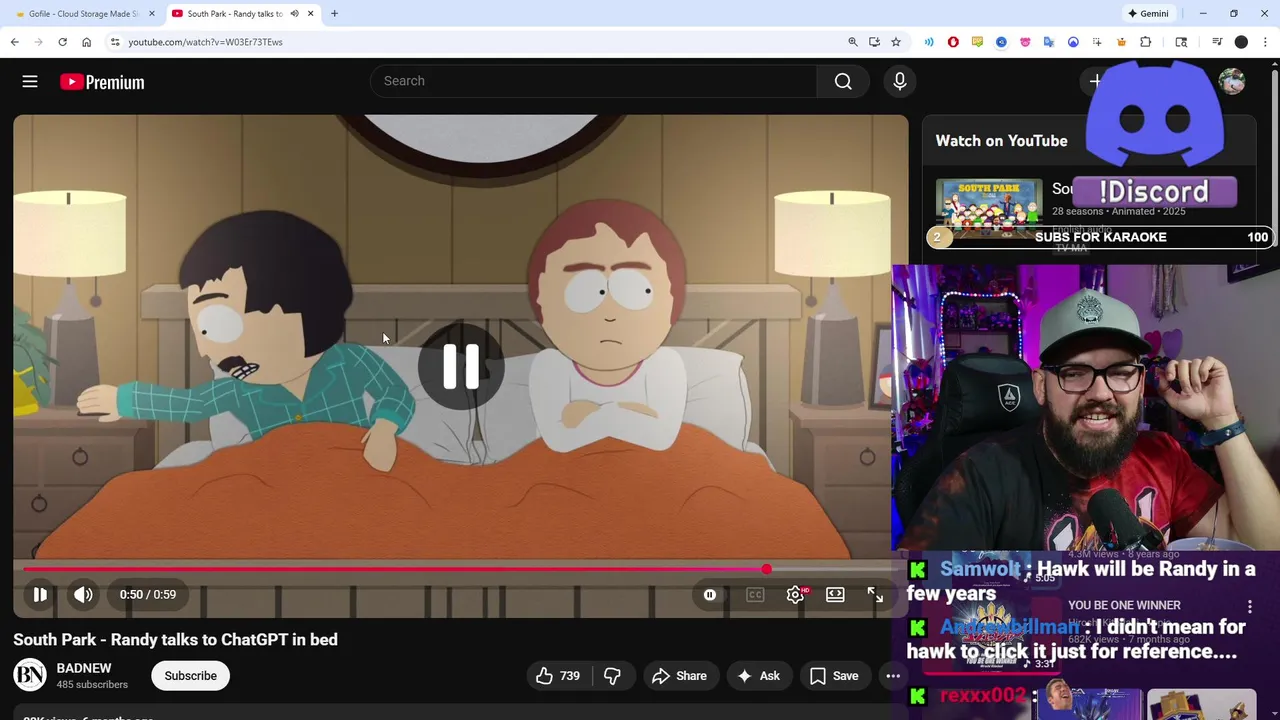Open the pink pig extension icon
Viewport: 1280px width, 720px height.
coord(1025,42)
